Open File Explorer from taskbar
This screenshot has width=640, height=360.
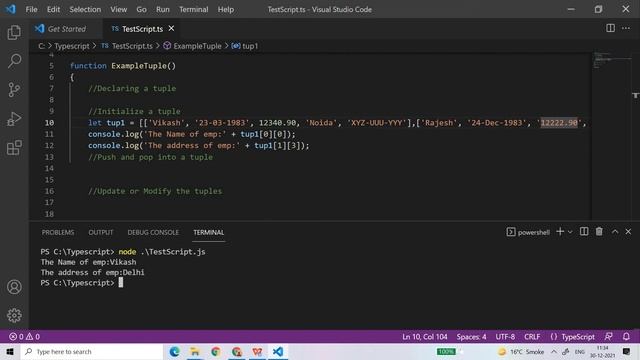(x=195, y=351)
